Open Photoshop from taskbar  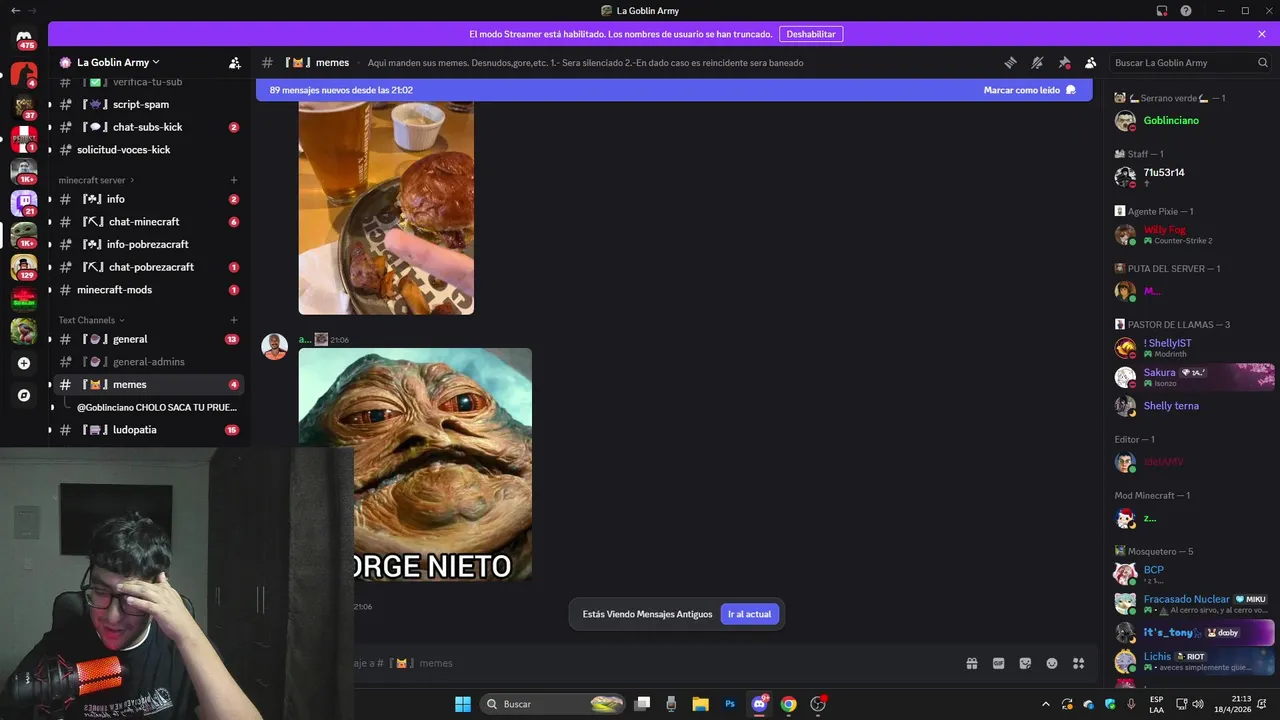(730, 704)
